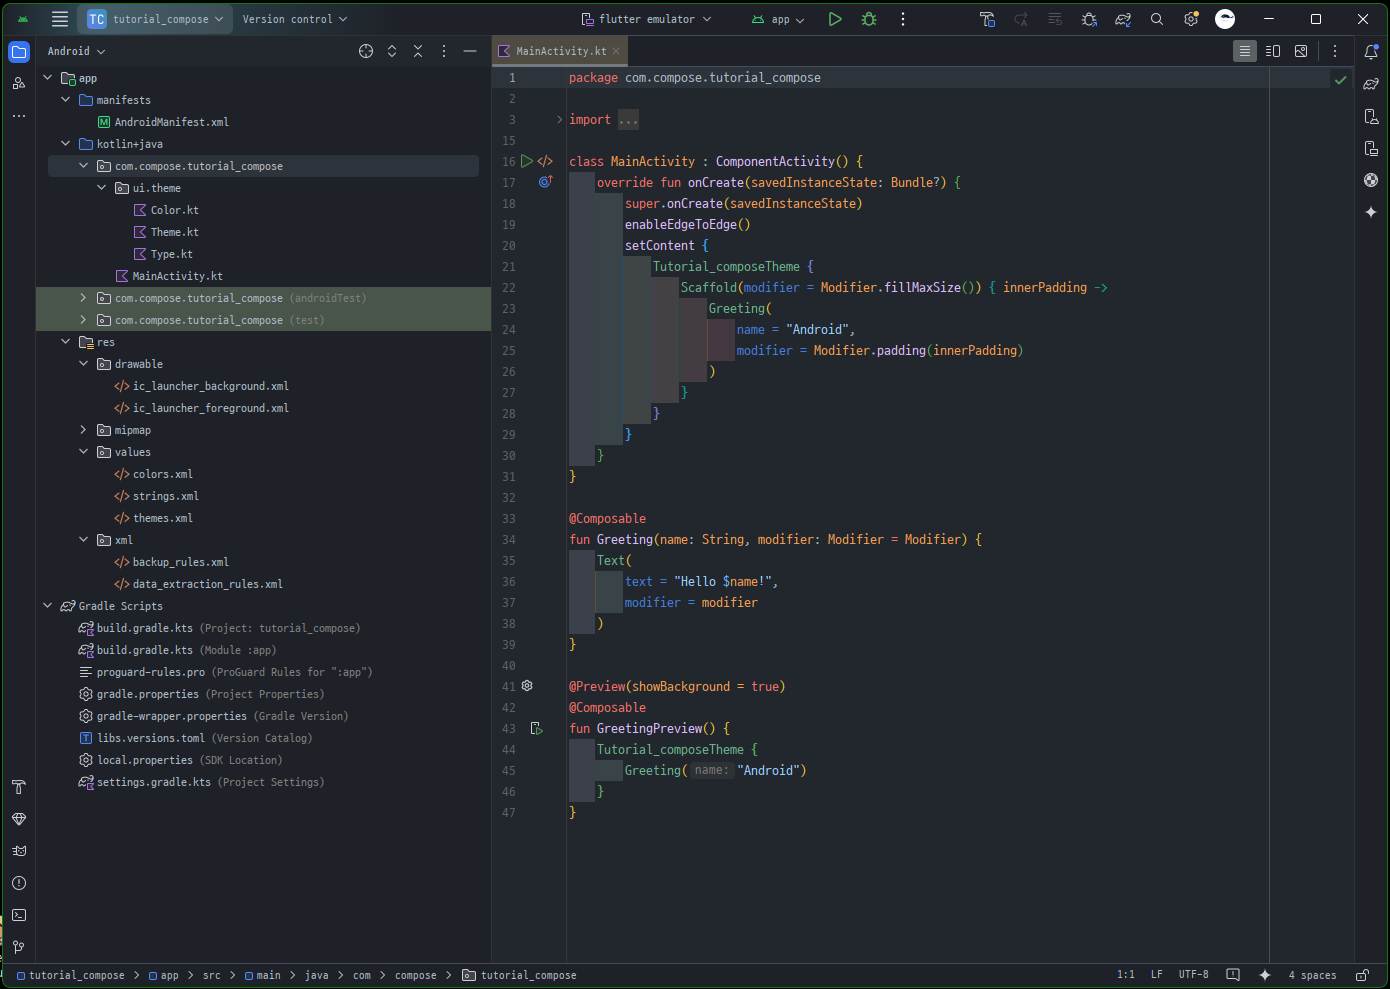The height and width of the screenshot is (989, 1390).
Task: Switch editor to Code-only view mode
Action: click(1245, 51)
